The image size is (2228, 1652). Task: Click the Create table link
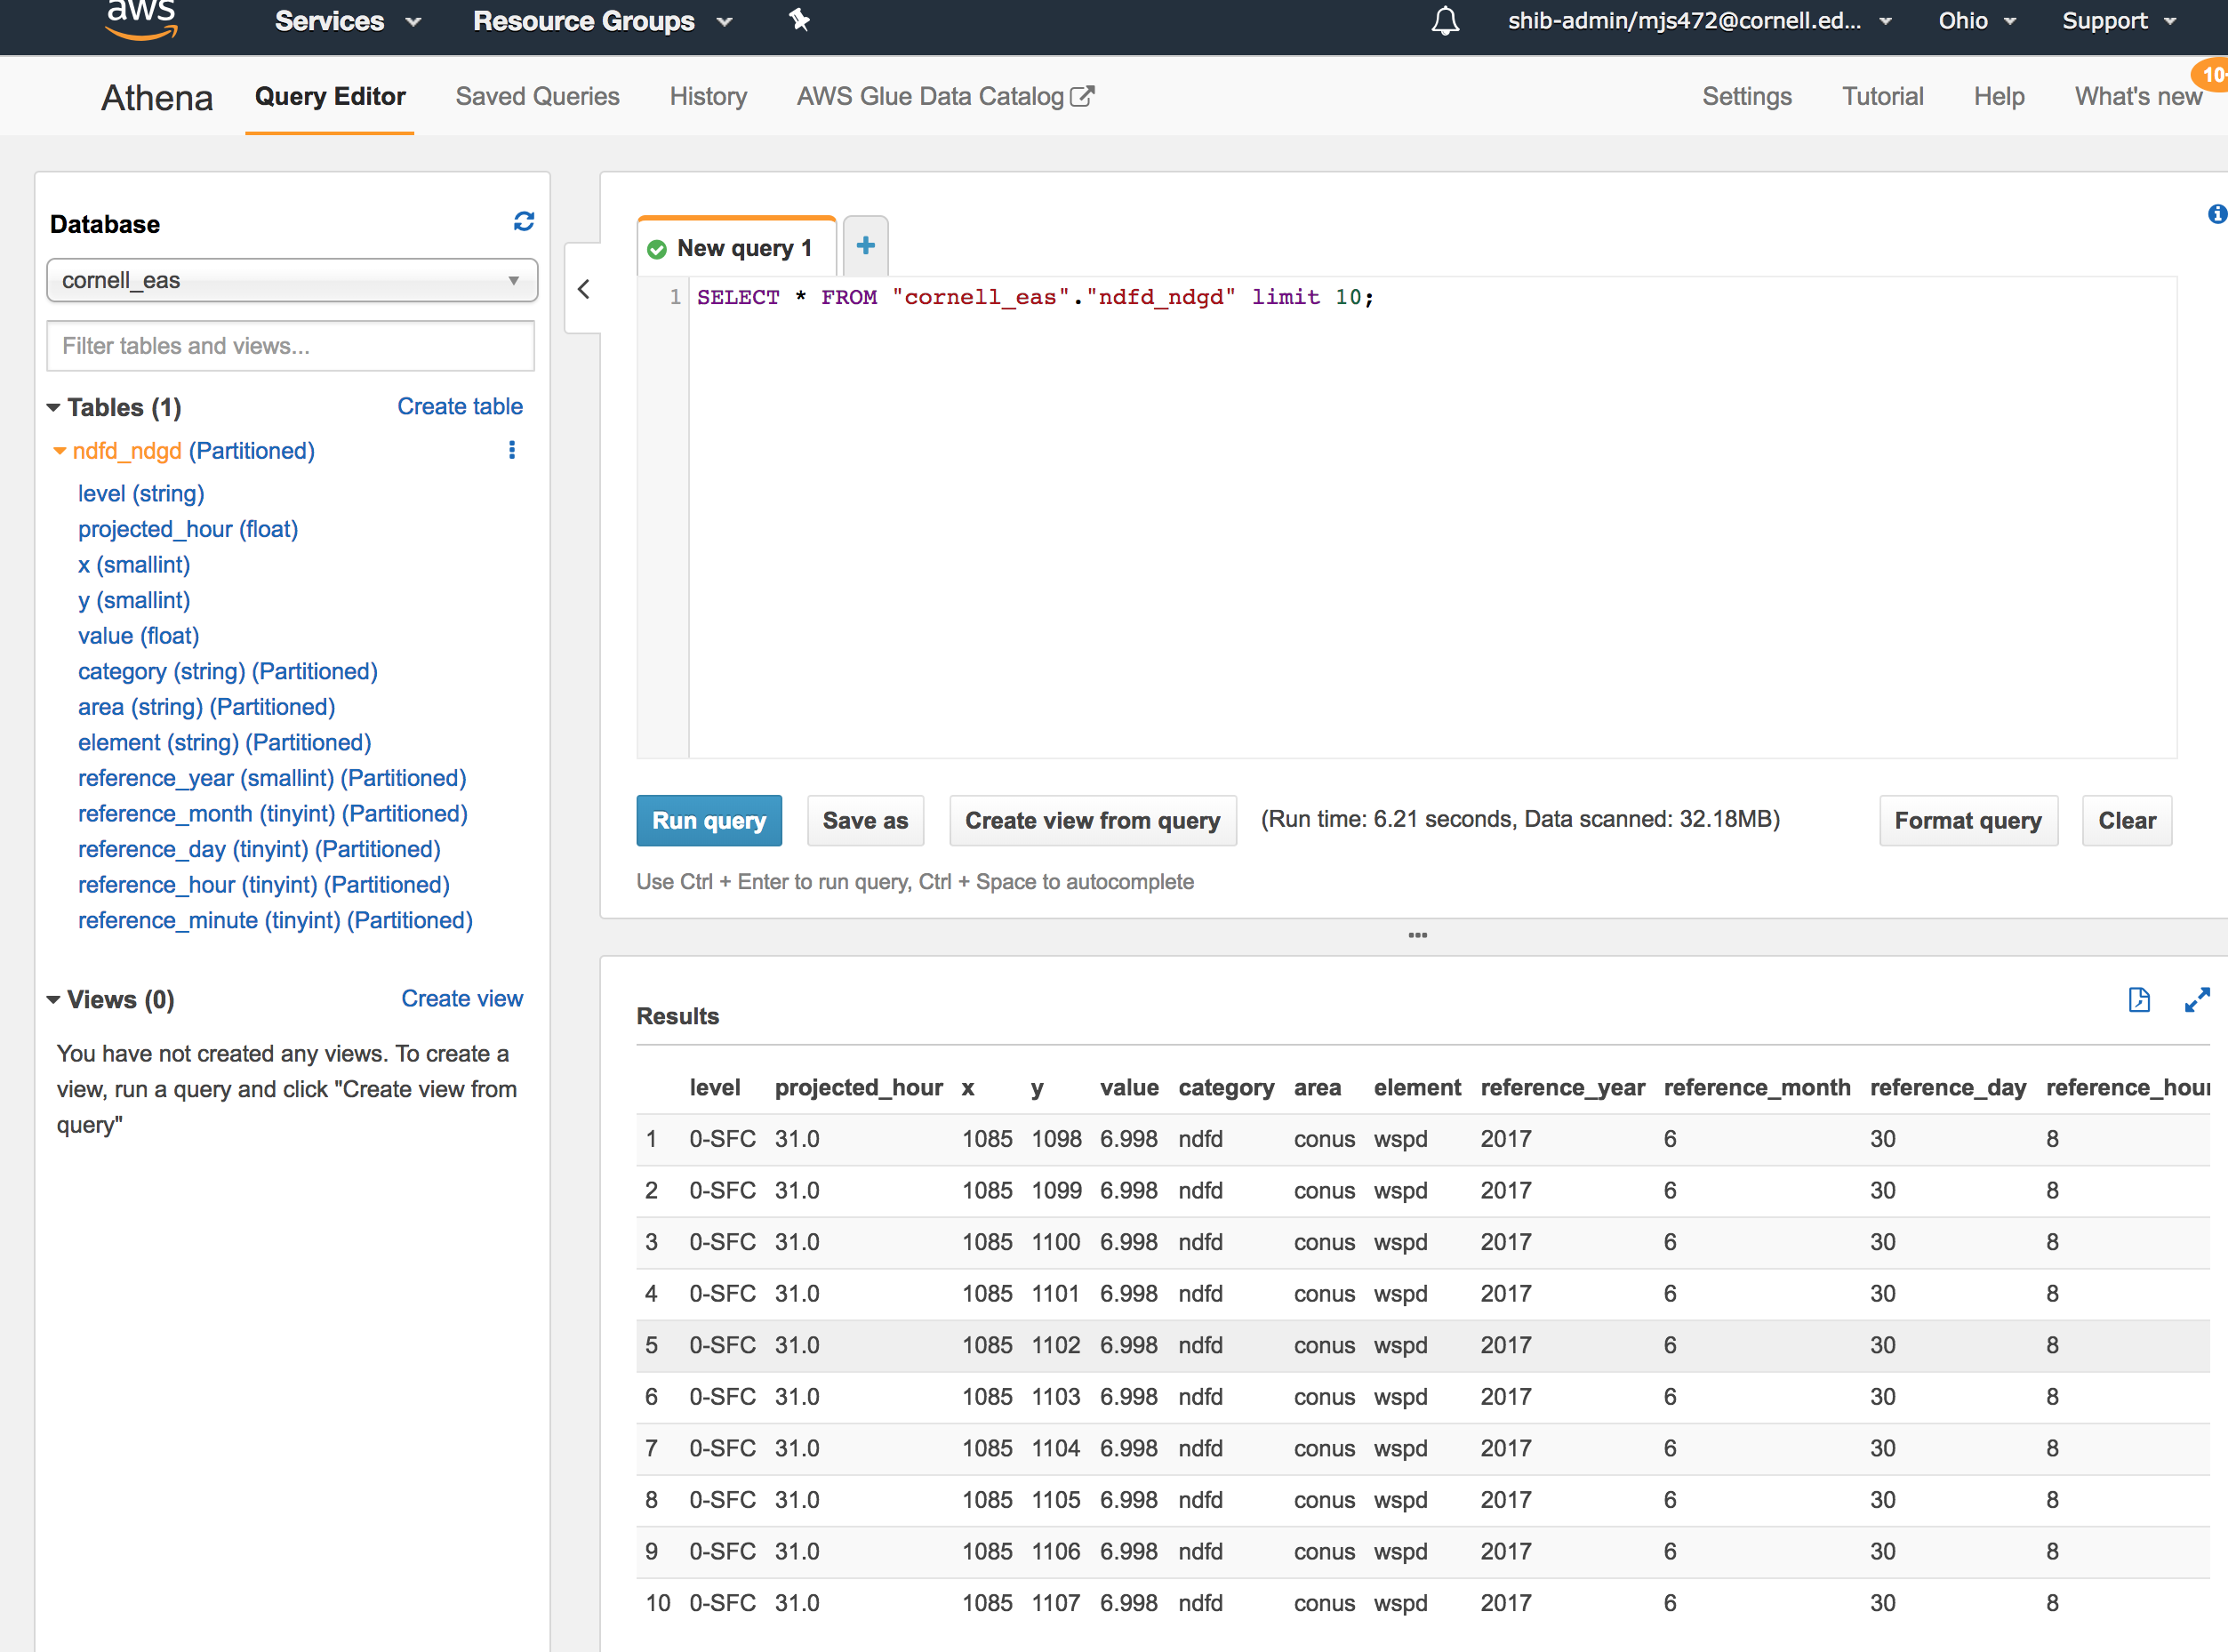pyautogui.click(x=460, y=406)
